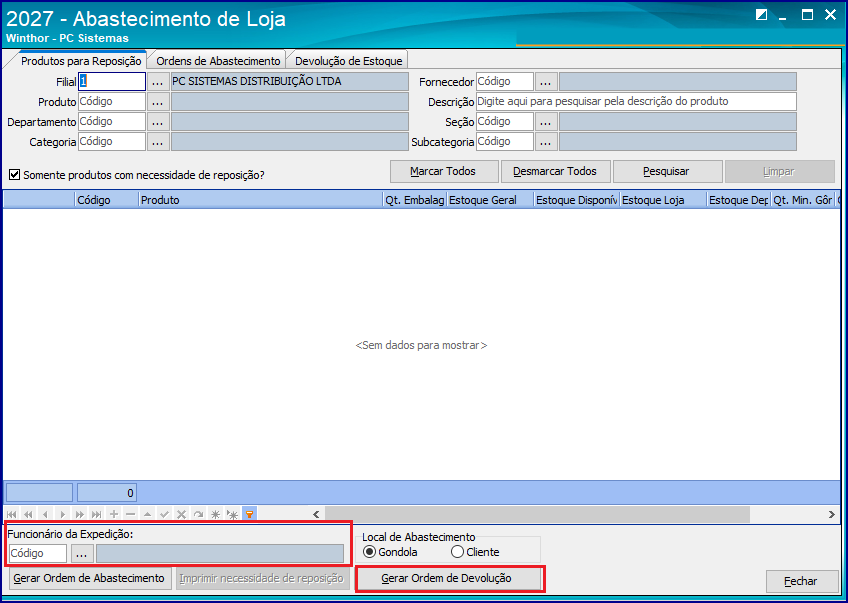
Task: Focus the Filial code field
Action: click(112, 82)
